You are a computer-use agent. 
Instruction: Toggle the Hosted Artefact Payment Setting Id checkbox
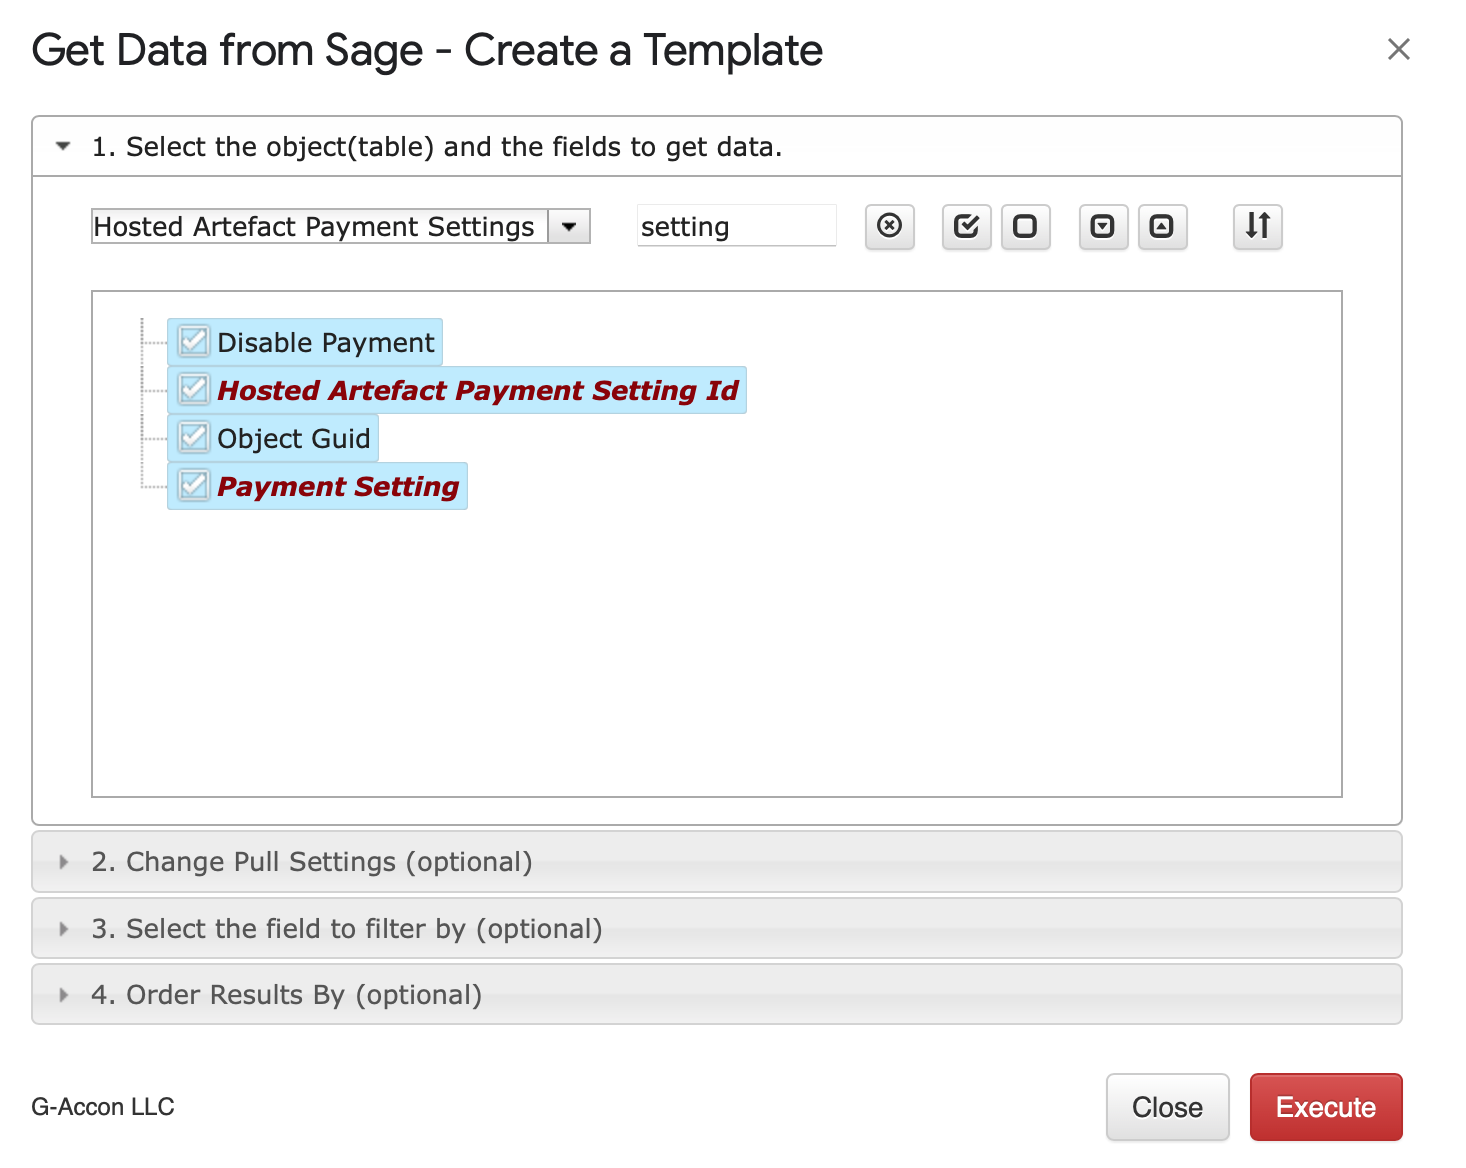193,390
